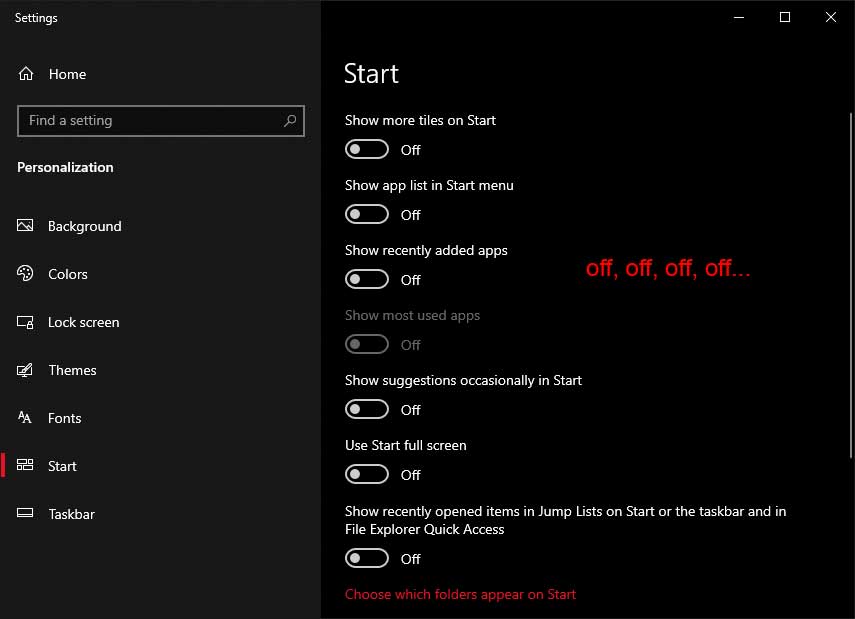
Task: Click the Fonts AA icon
Action: tap(25, 418)
